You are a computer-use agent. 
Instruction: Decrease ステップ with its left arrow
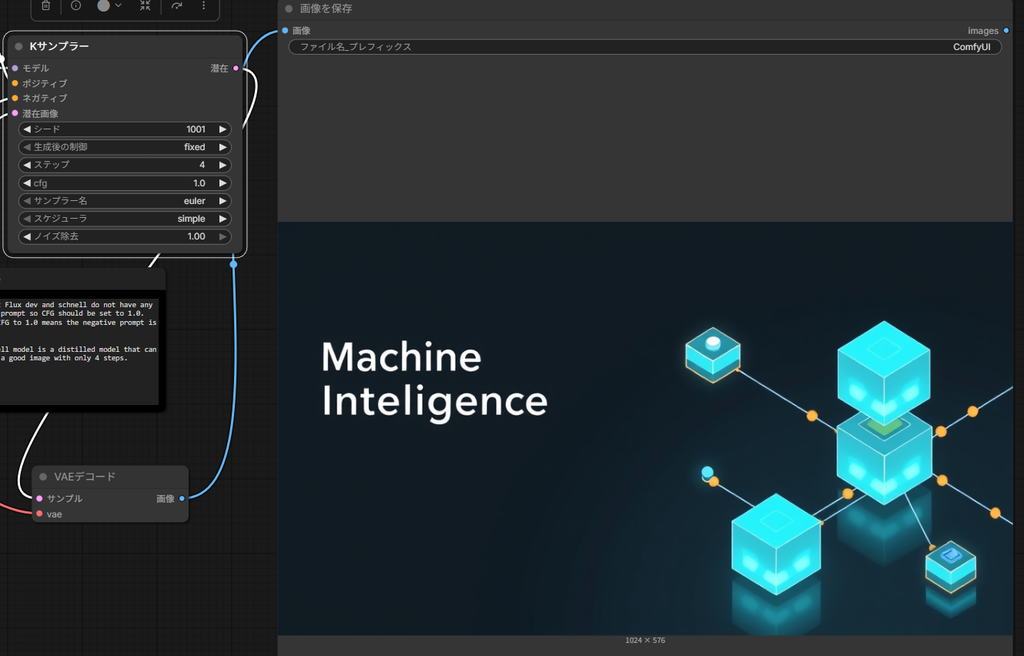27,165
